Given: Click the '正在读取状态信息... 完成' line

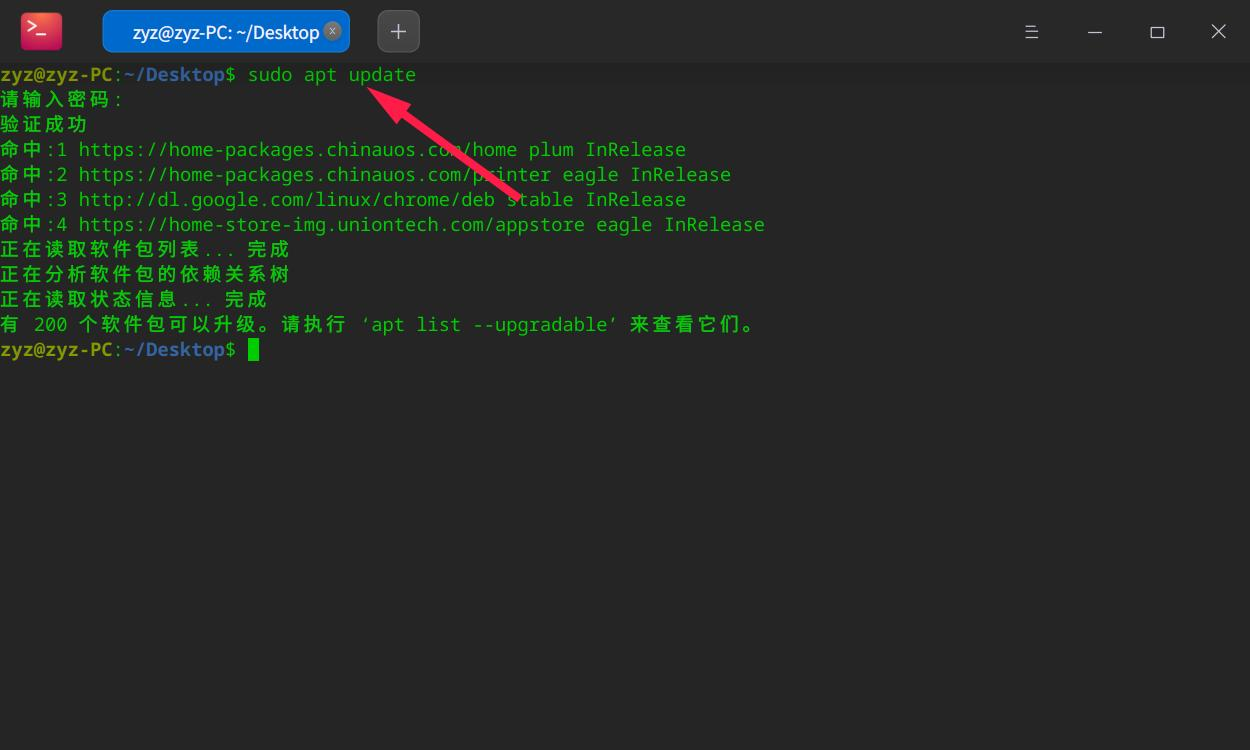Looking at the screenshot, I should tap(134, 300).
